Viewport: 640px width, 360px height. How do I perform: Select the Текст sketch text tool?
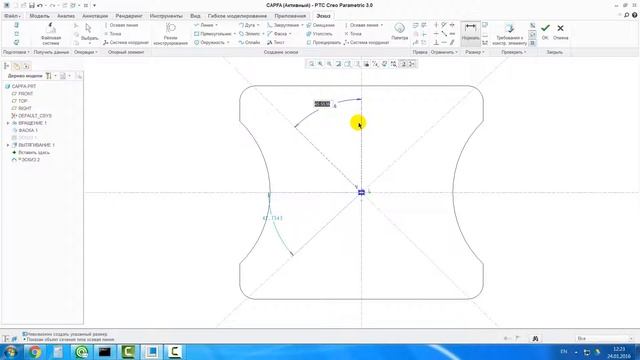[276, 42]
